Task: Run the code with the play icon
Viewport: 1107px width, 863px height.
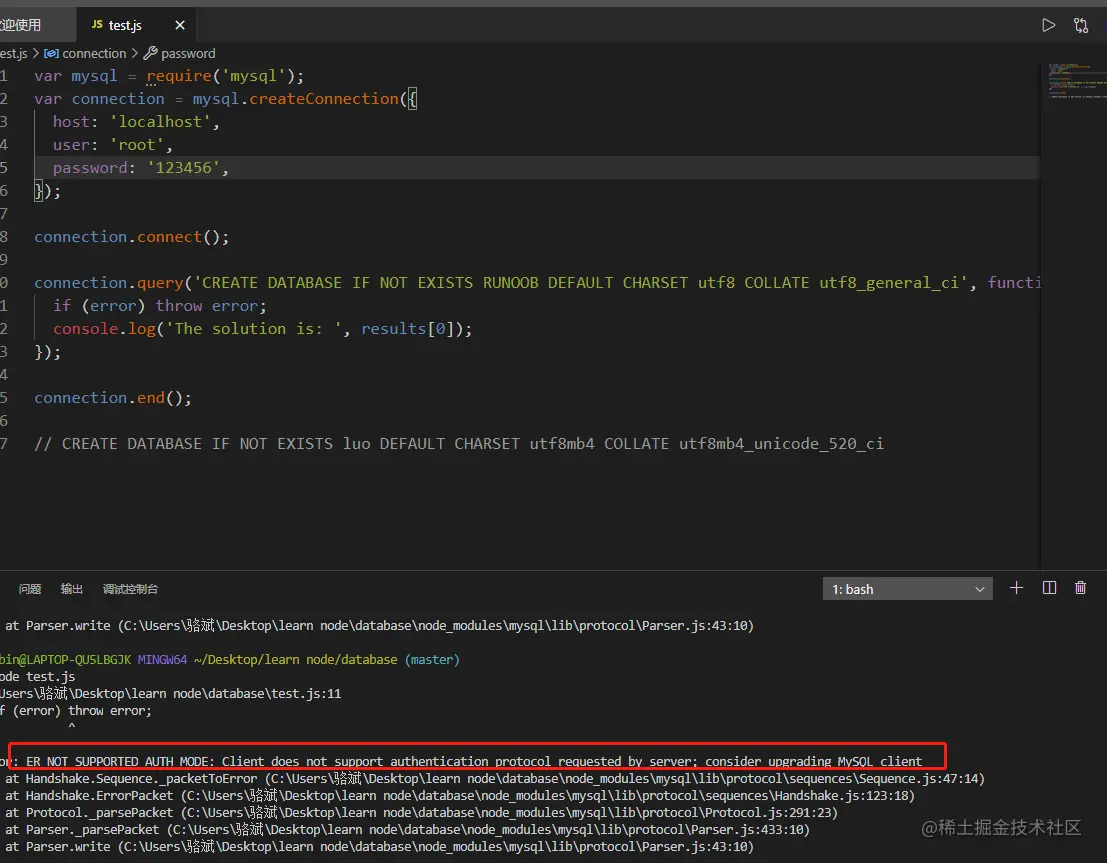Action: coord(1048,25)
